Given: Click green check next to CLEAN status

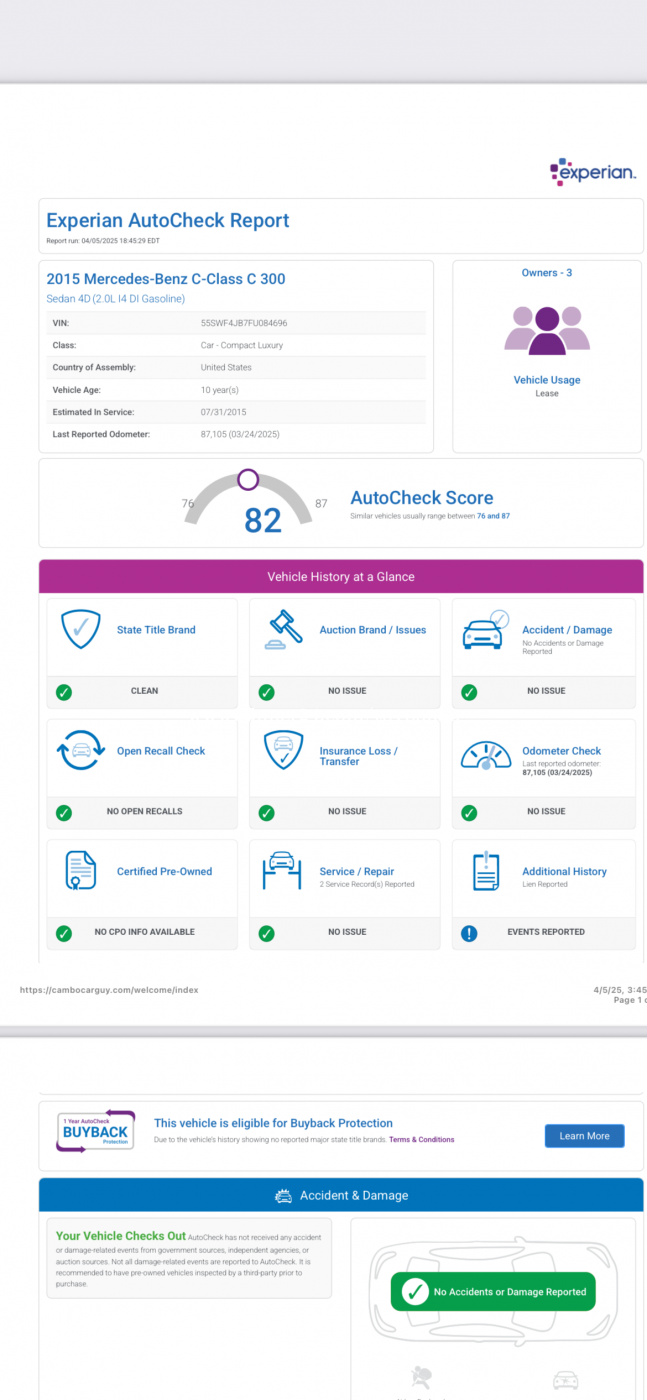Looking at the screenshot, I should pos(64,692).
